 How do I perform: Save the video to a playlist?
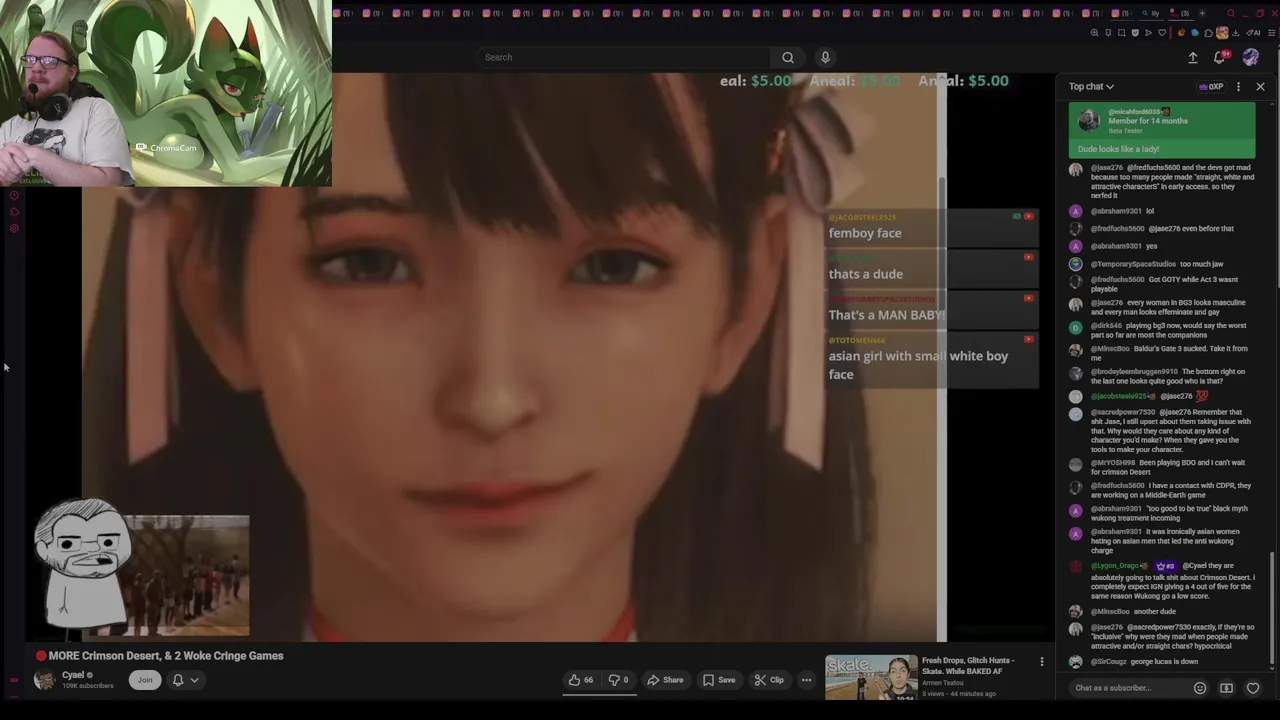719,680
